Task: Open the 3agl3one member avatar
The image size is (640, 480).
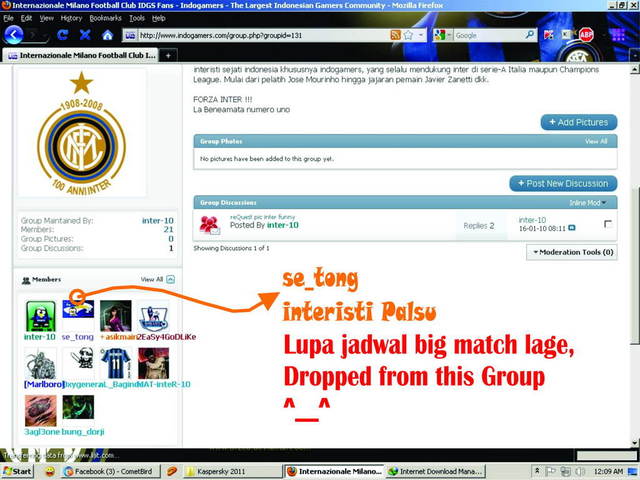Action: coord(40,411)
